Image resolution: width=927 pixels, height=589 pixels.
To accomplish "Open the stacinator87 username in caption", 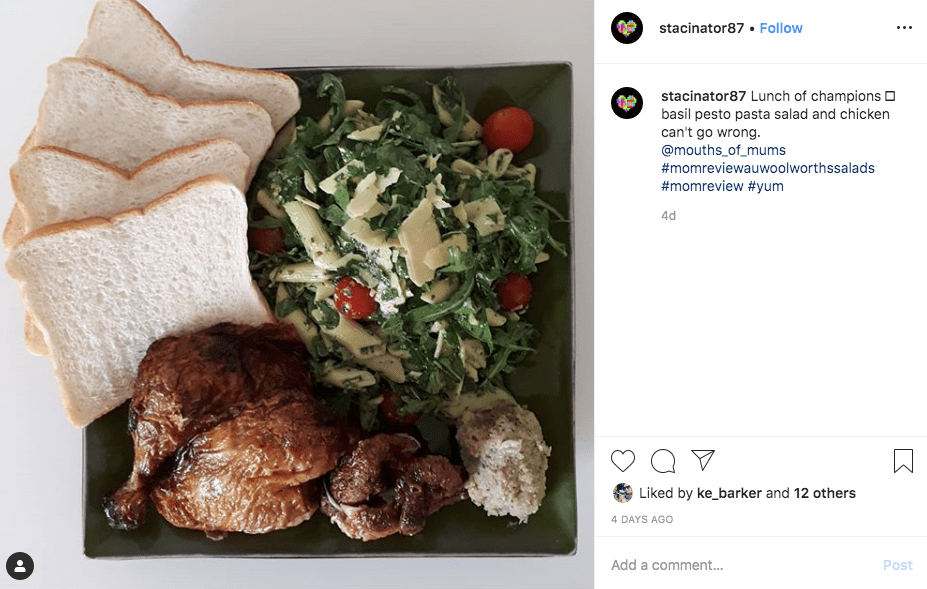I will tap(704, 96).
